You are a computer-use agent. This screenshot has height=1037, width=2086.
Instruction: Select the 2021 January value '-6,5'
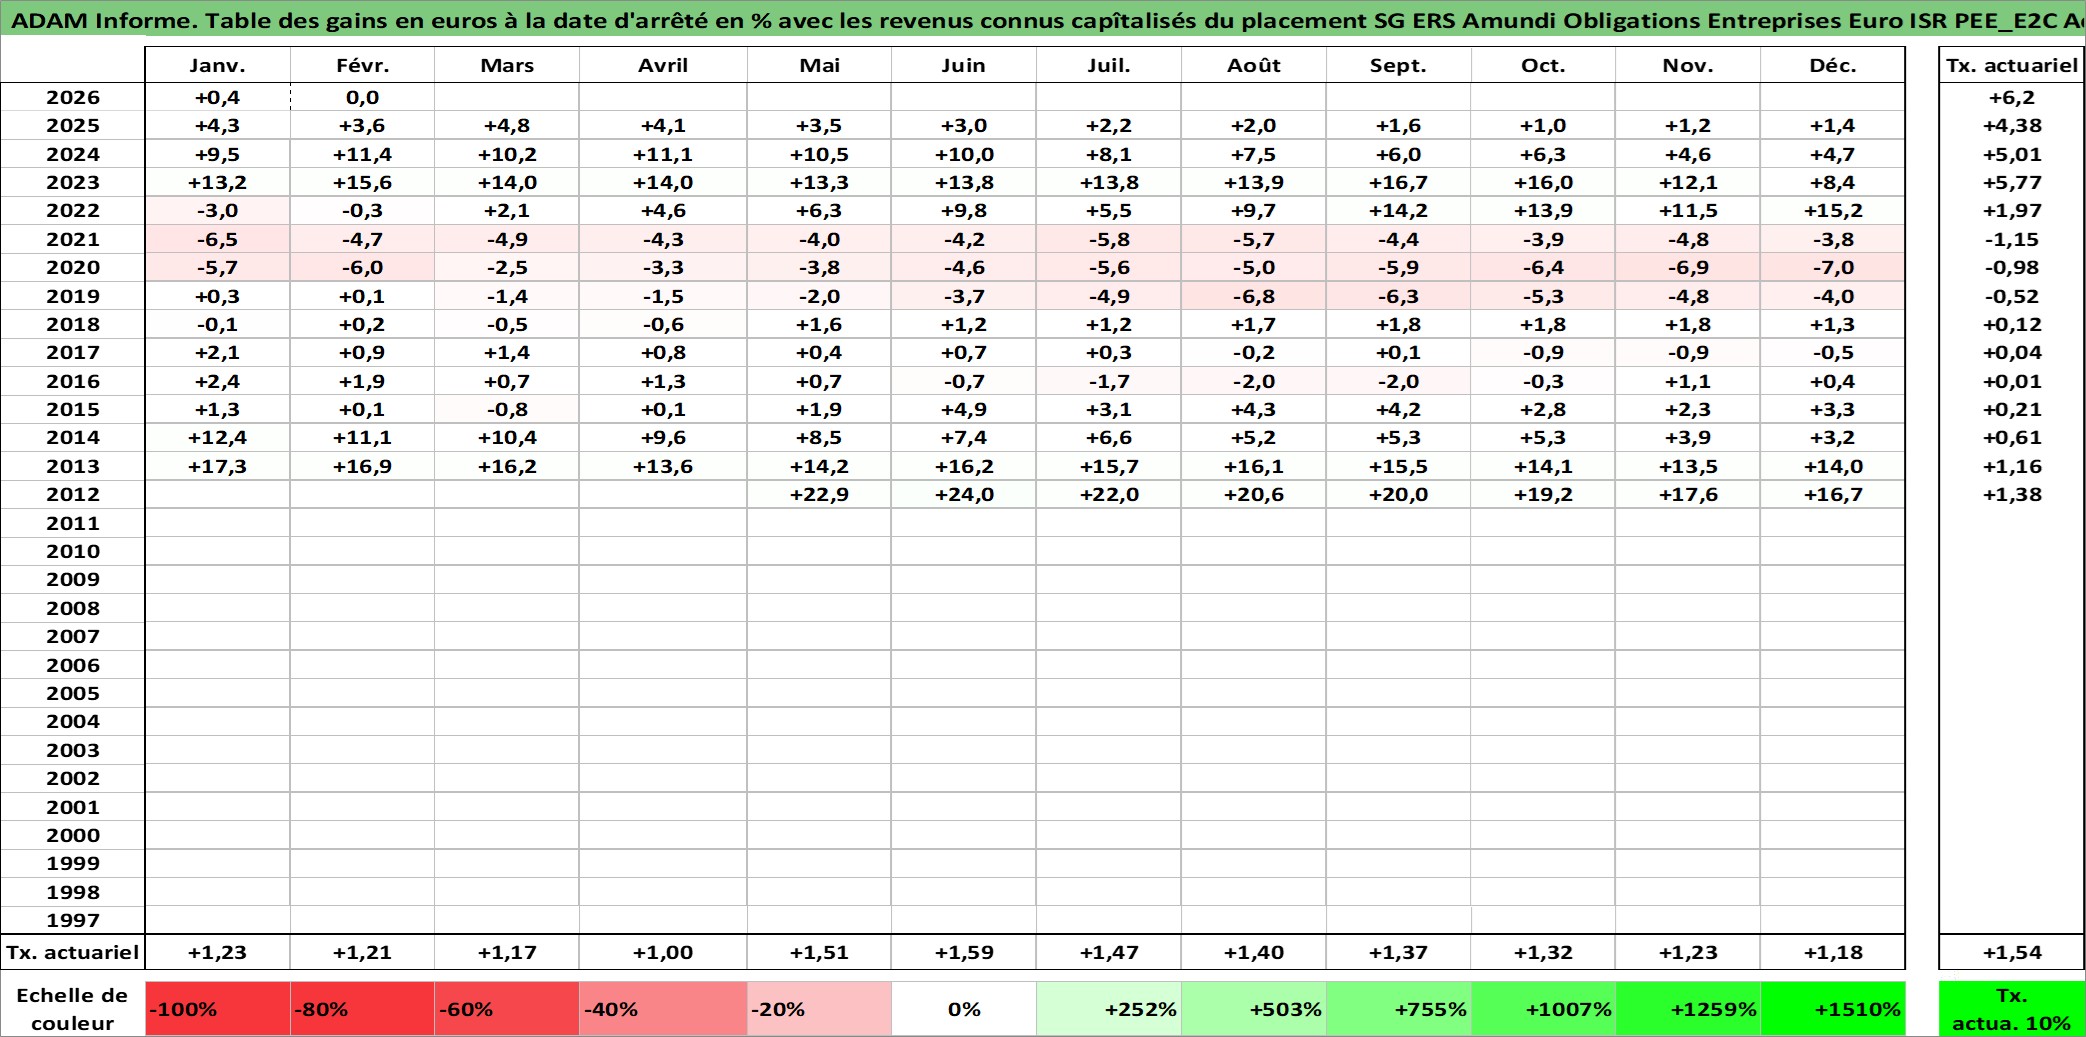217,239
